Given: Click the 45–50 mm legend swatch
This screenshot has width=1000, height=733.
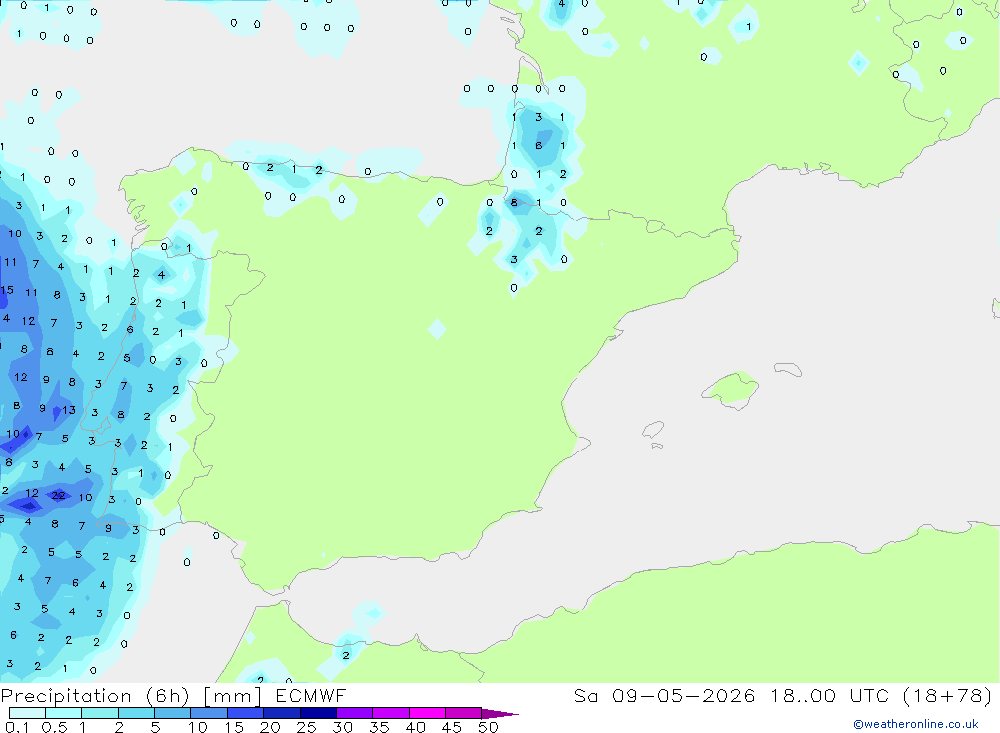Looking at the screenshot, I should (463, 713).
